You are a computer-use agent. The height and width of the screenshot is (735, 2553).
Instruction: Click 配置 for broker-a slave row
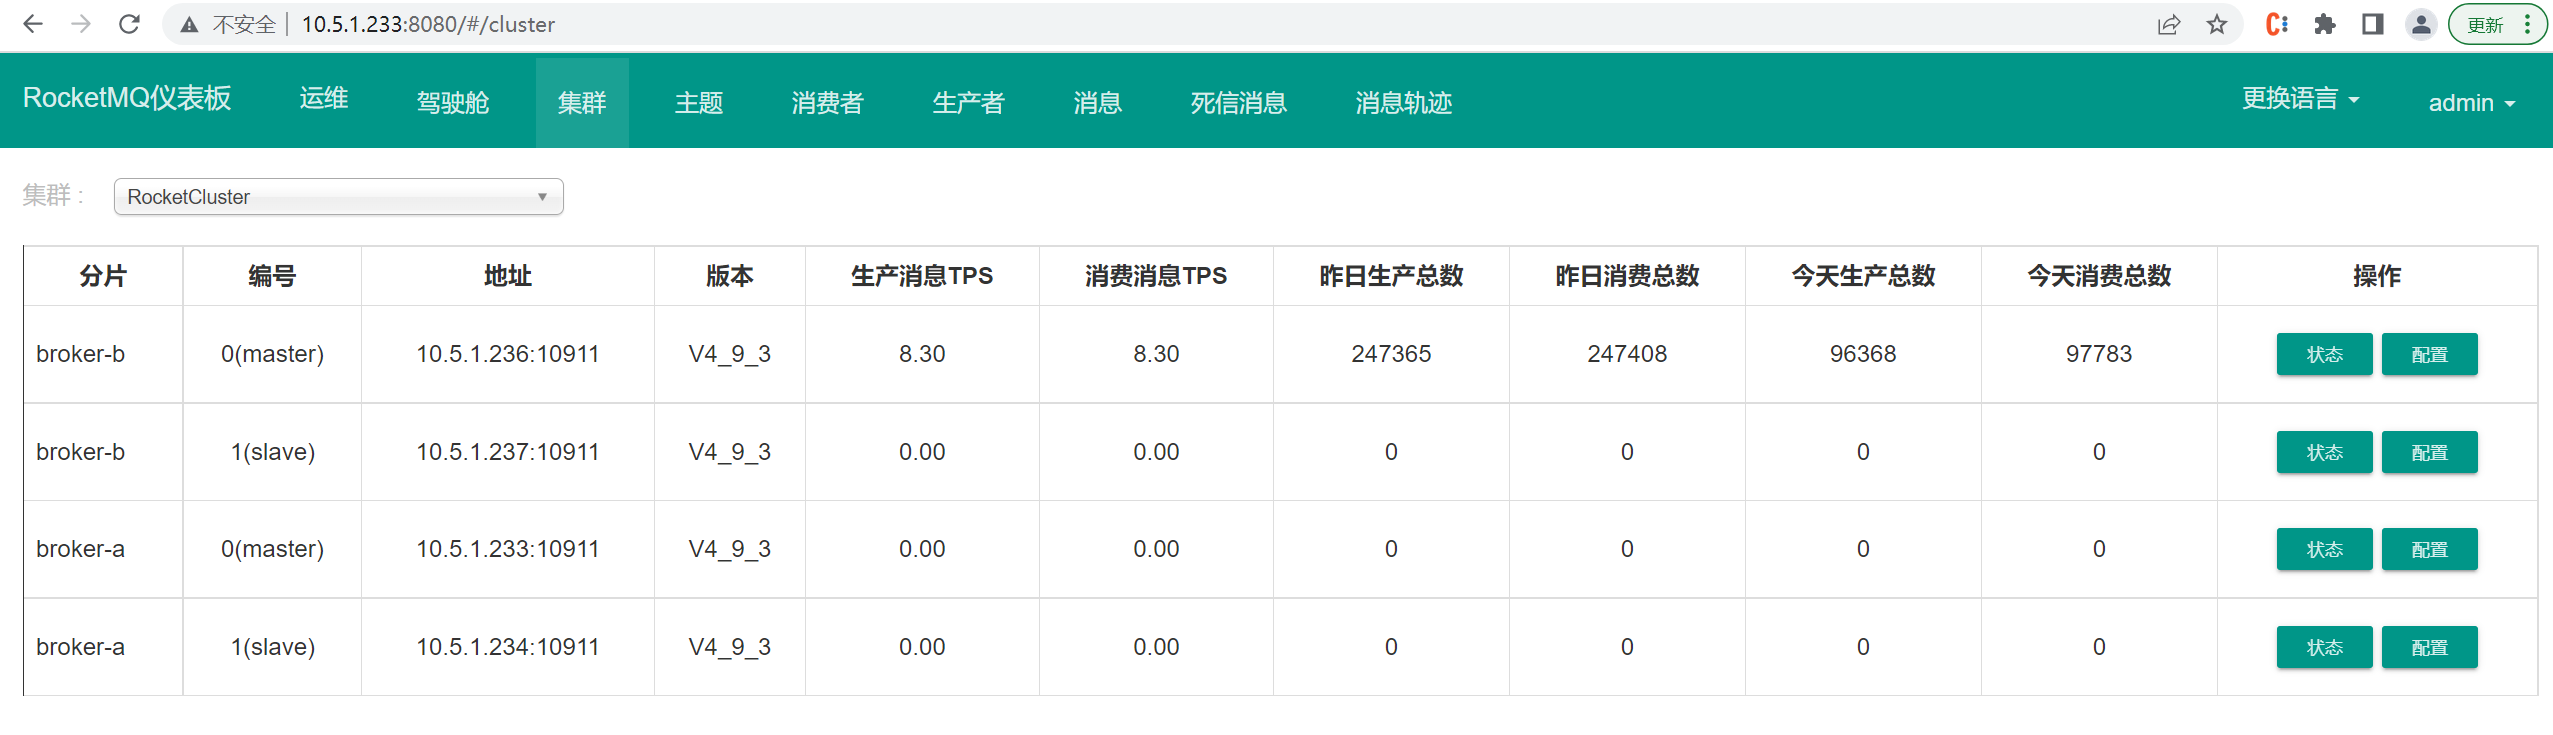pos(2429,647)
